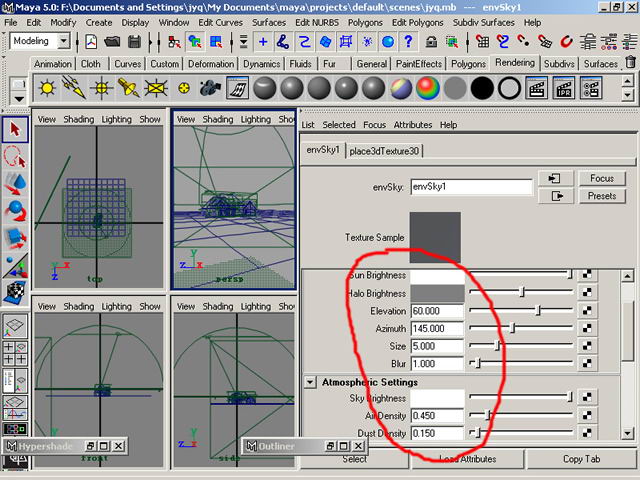Assign the black surface shader sphere
The width and height of the screenshot is (640, 480).
(x=482, y=88)
